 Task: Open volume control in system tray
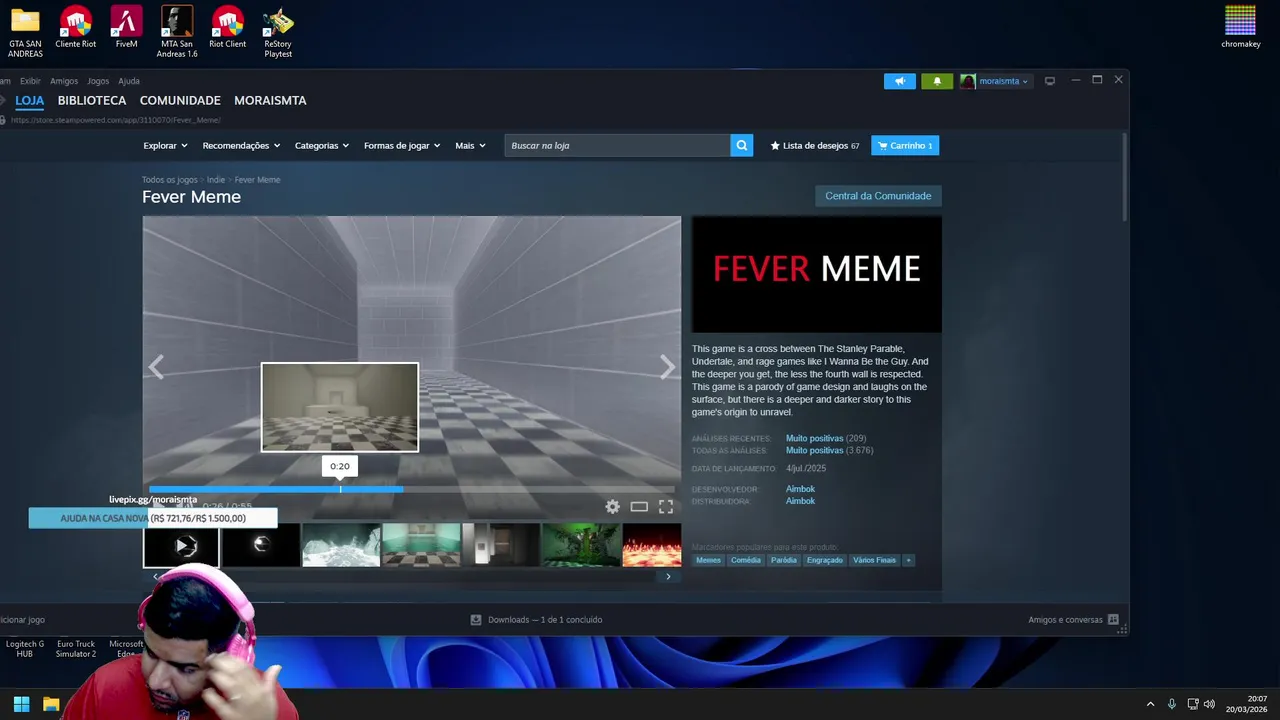click(x=1209, y=704)
